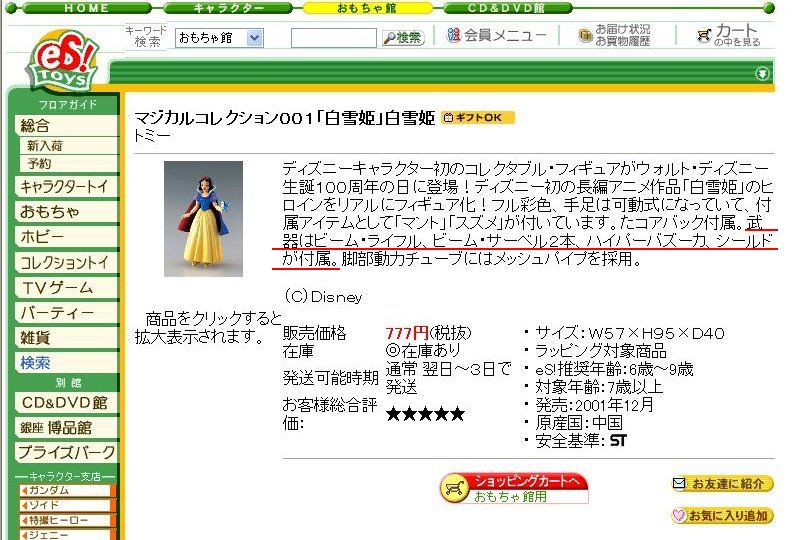Select 新入荷 in floor guide
Screen dimensions: 800x540
69,146
